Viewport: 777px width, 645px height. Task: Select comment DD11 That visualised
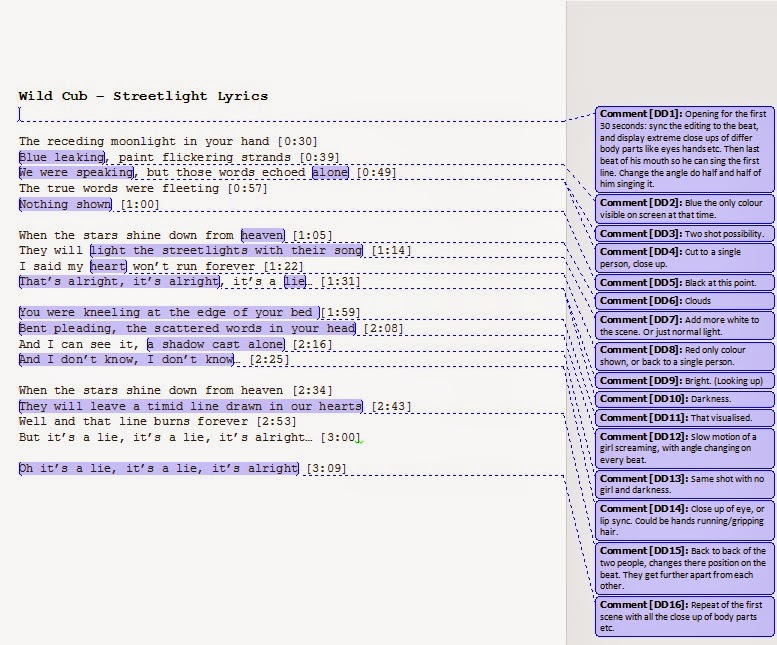point(684,418)
